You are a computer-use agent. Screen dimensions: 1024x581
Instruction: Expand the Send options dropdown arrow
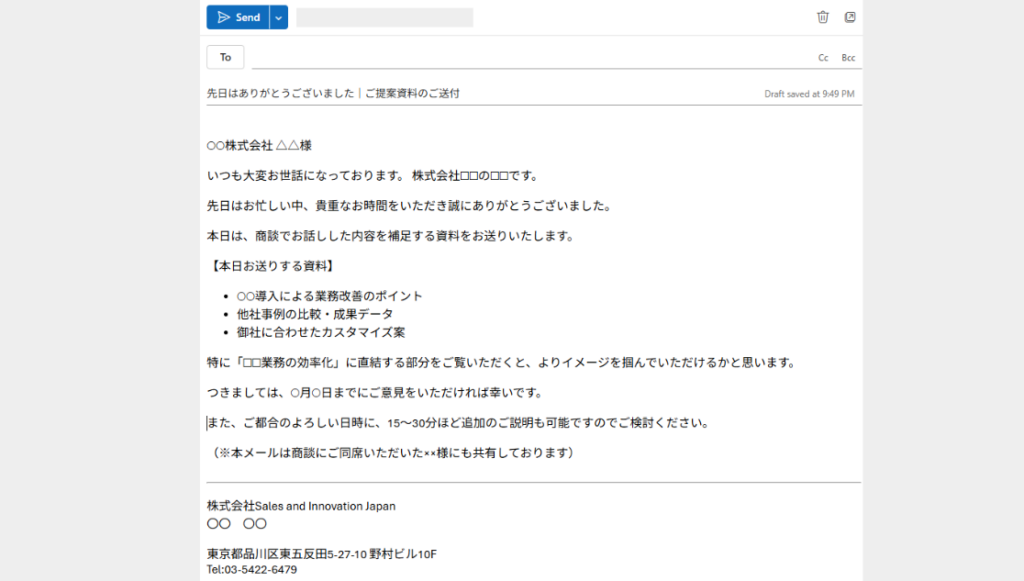[x=279, y=17]
